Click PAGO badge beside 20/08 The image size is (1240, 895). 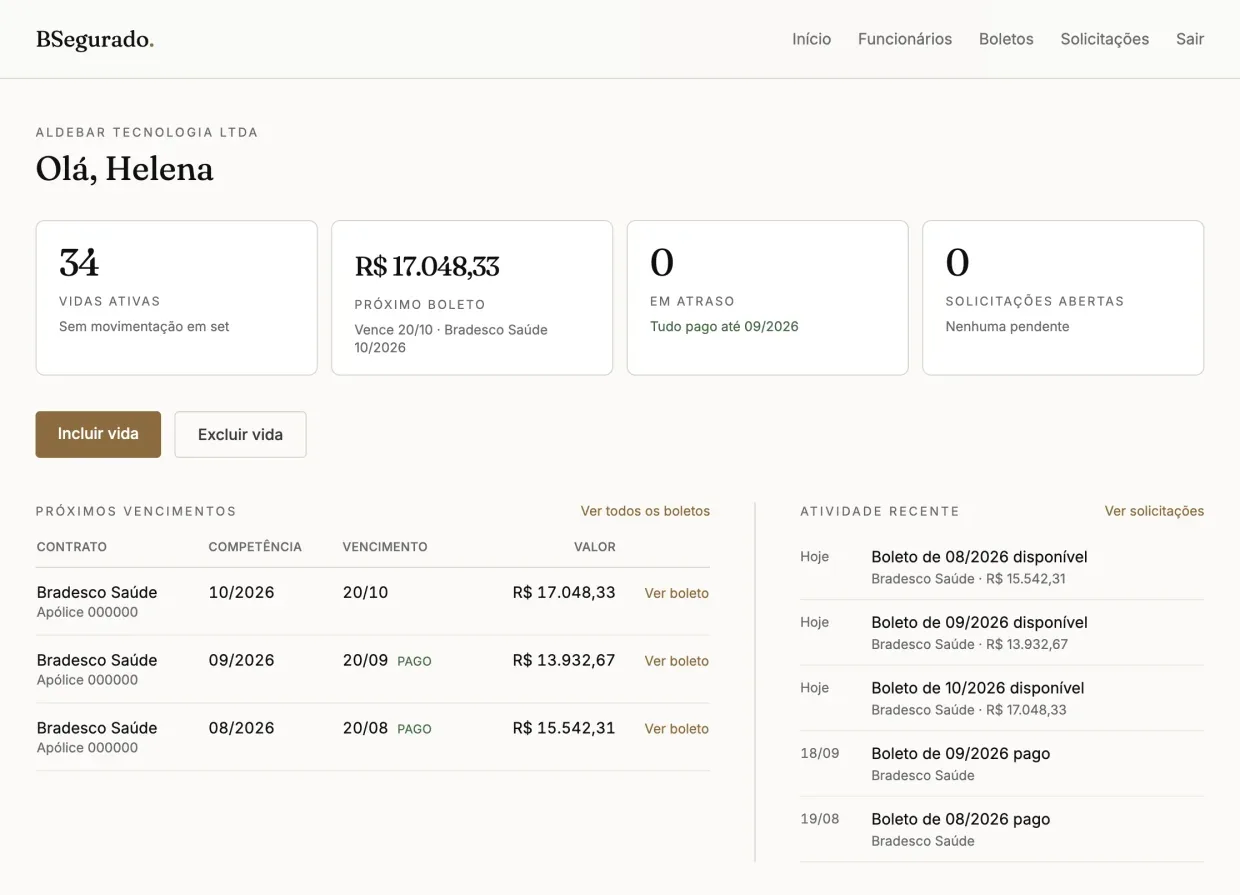pyautogui.click(x=414, y=729)
